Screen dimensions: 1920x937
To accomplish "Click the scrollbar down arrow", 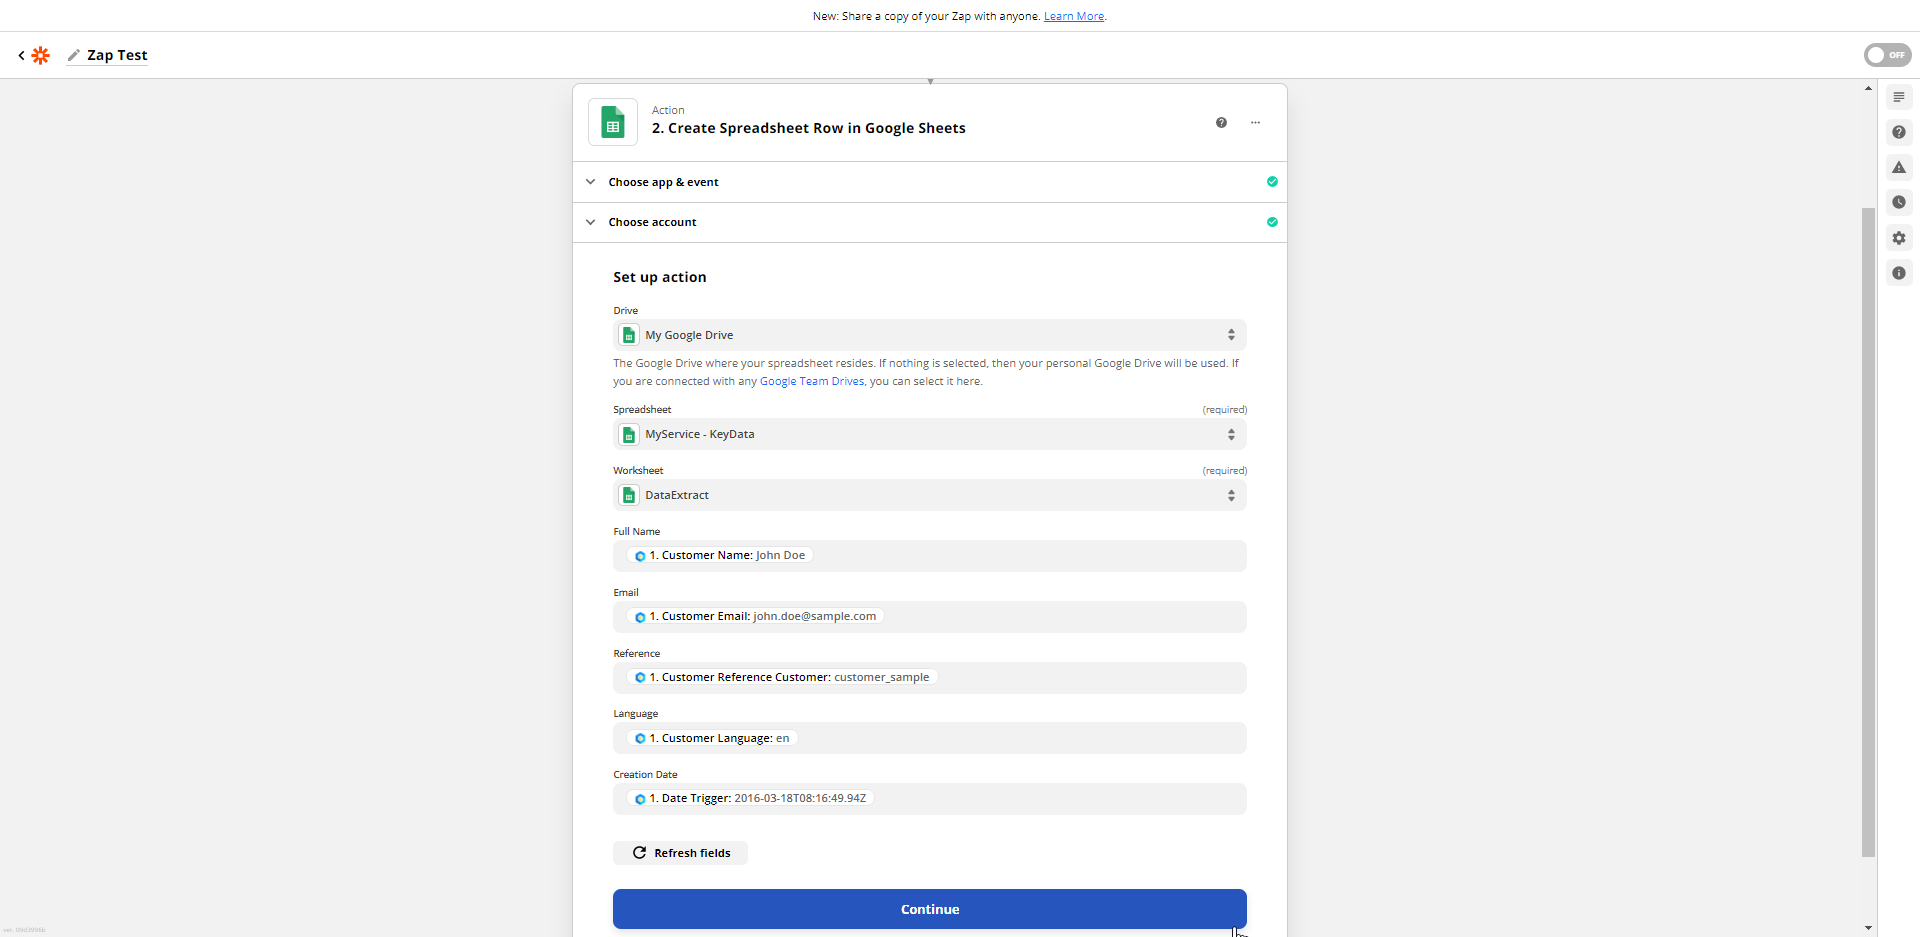I will point(1868,928).
